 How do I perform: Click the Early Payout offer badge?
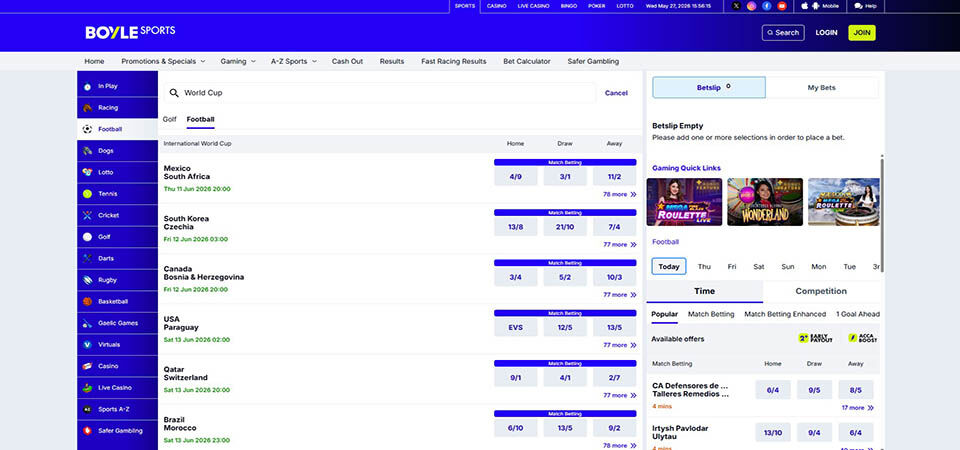[816, 338]
